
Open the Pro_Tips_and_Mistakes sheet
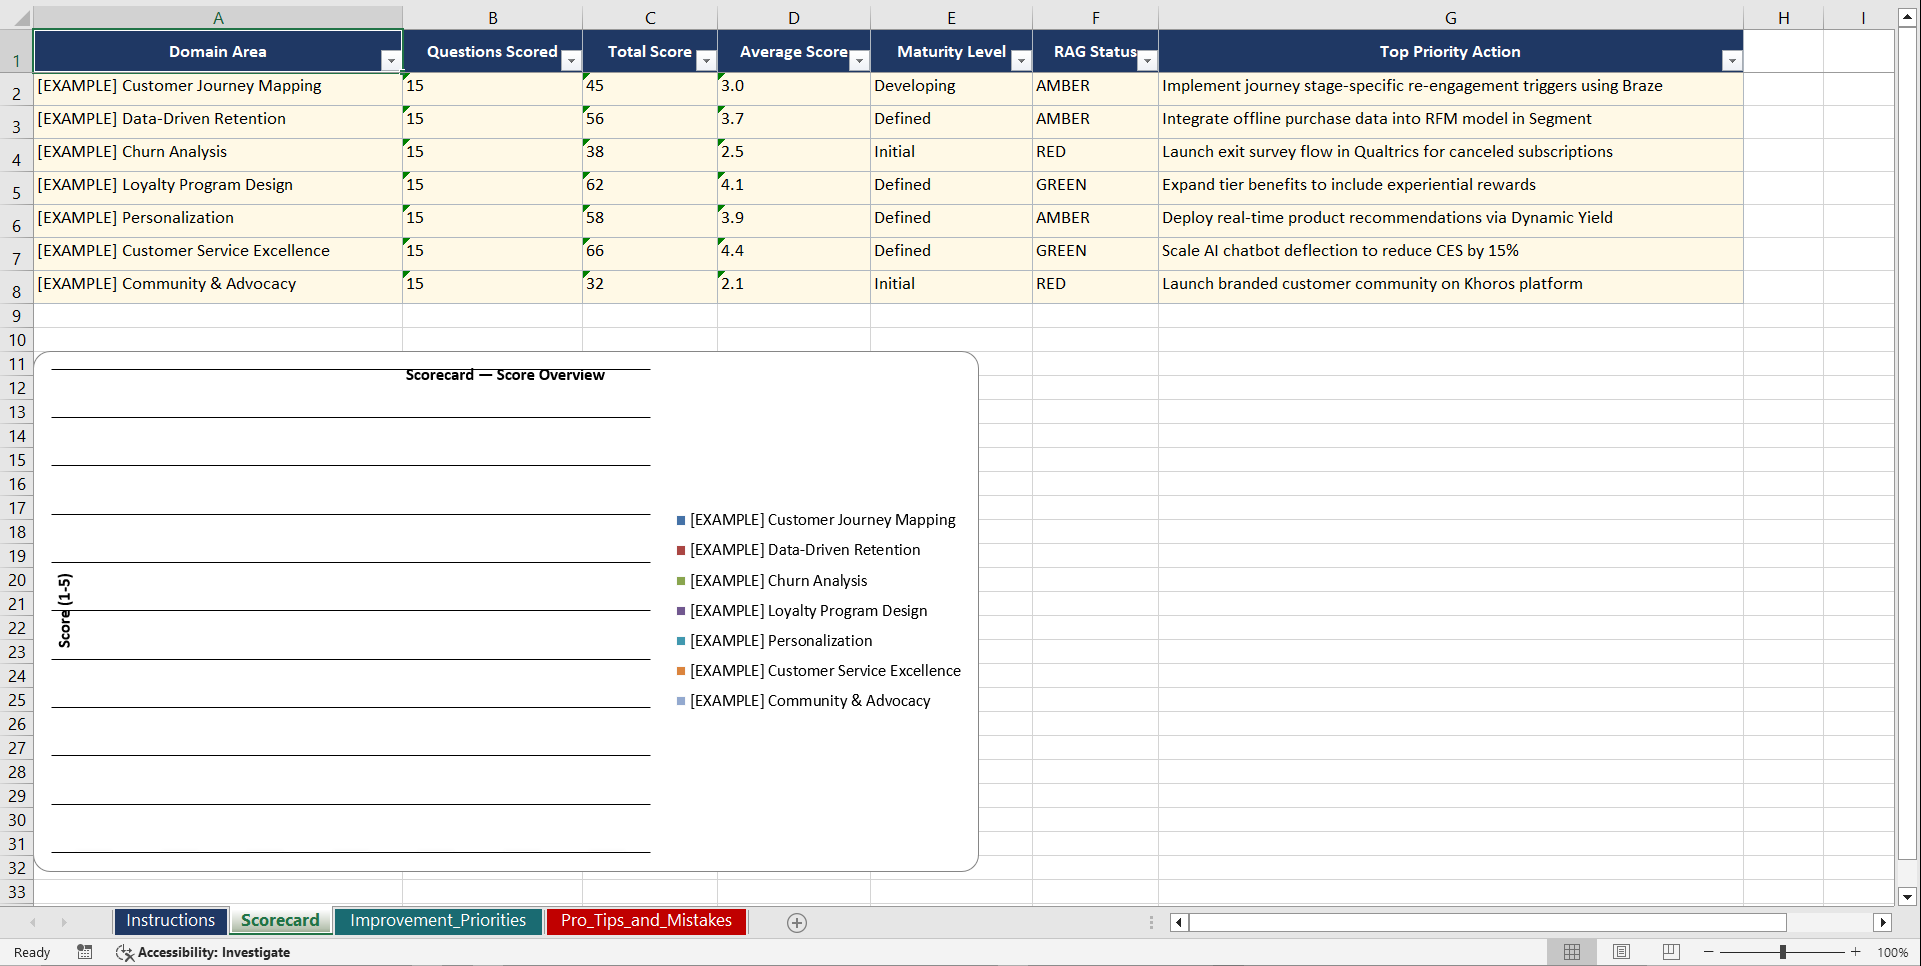(646, 921)
